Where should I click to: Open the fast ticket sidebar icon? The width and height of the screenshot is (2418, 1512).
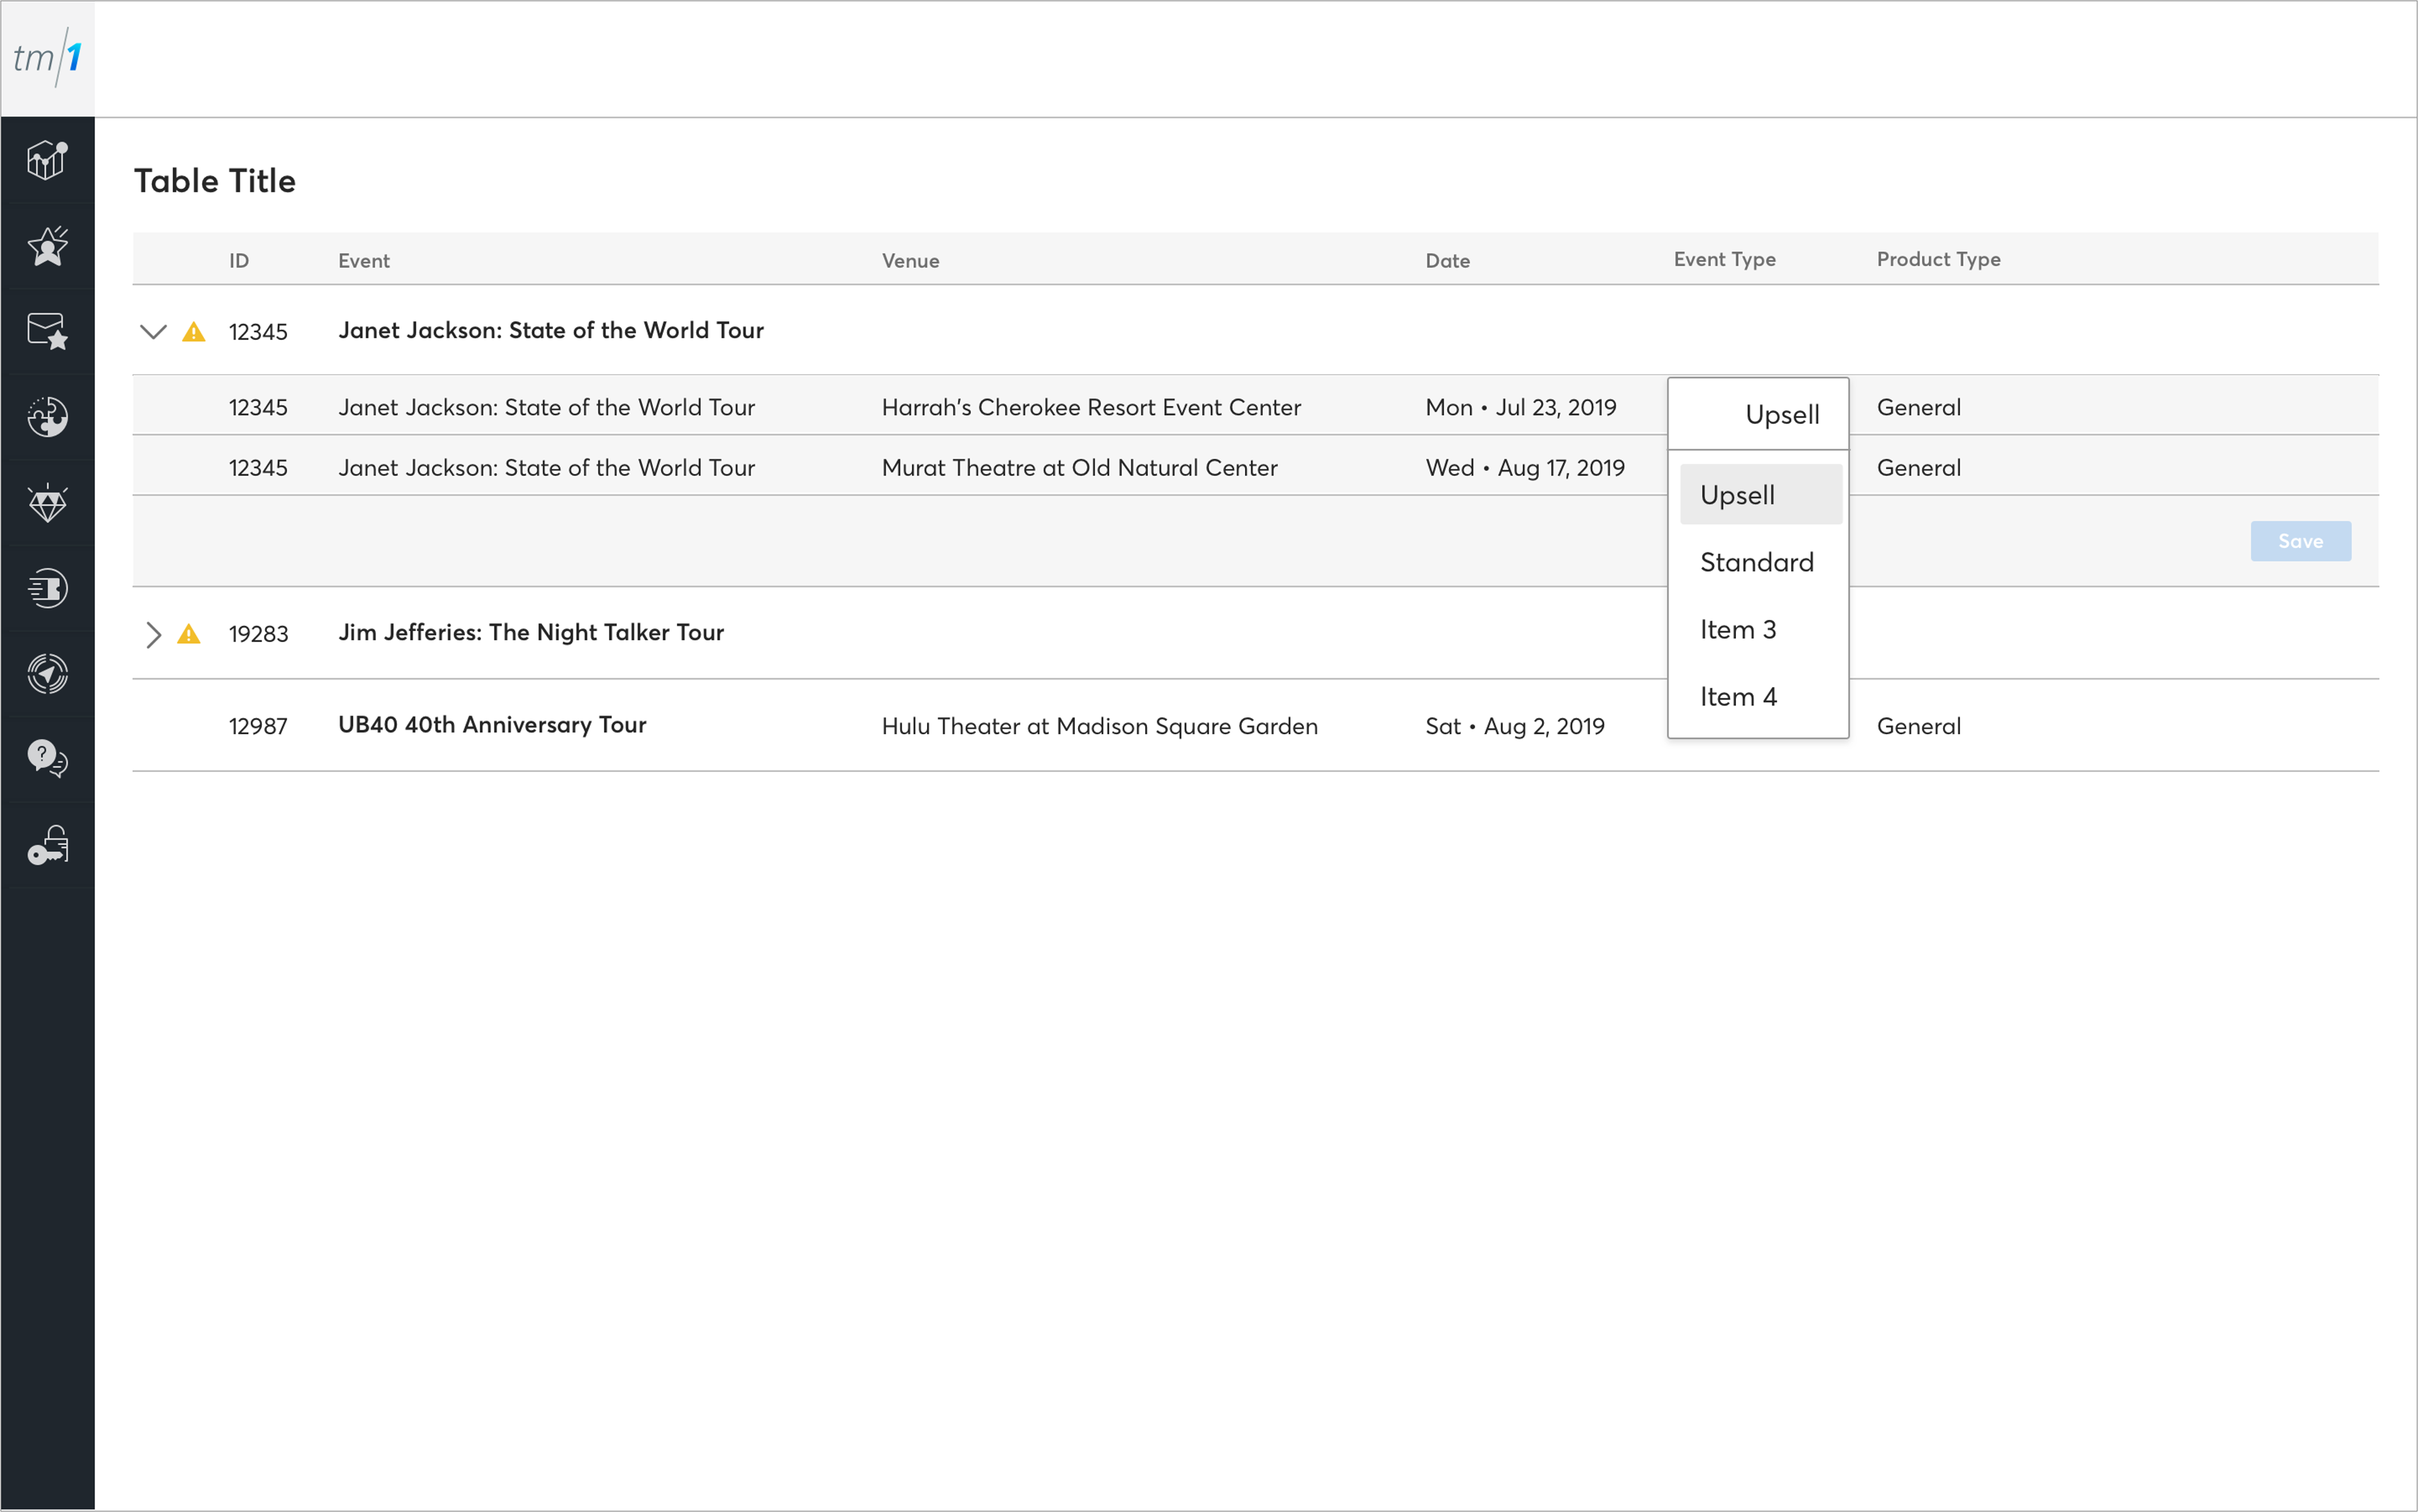[x=47, y=588]
